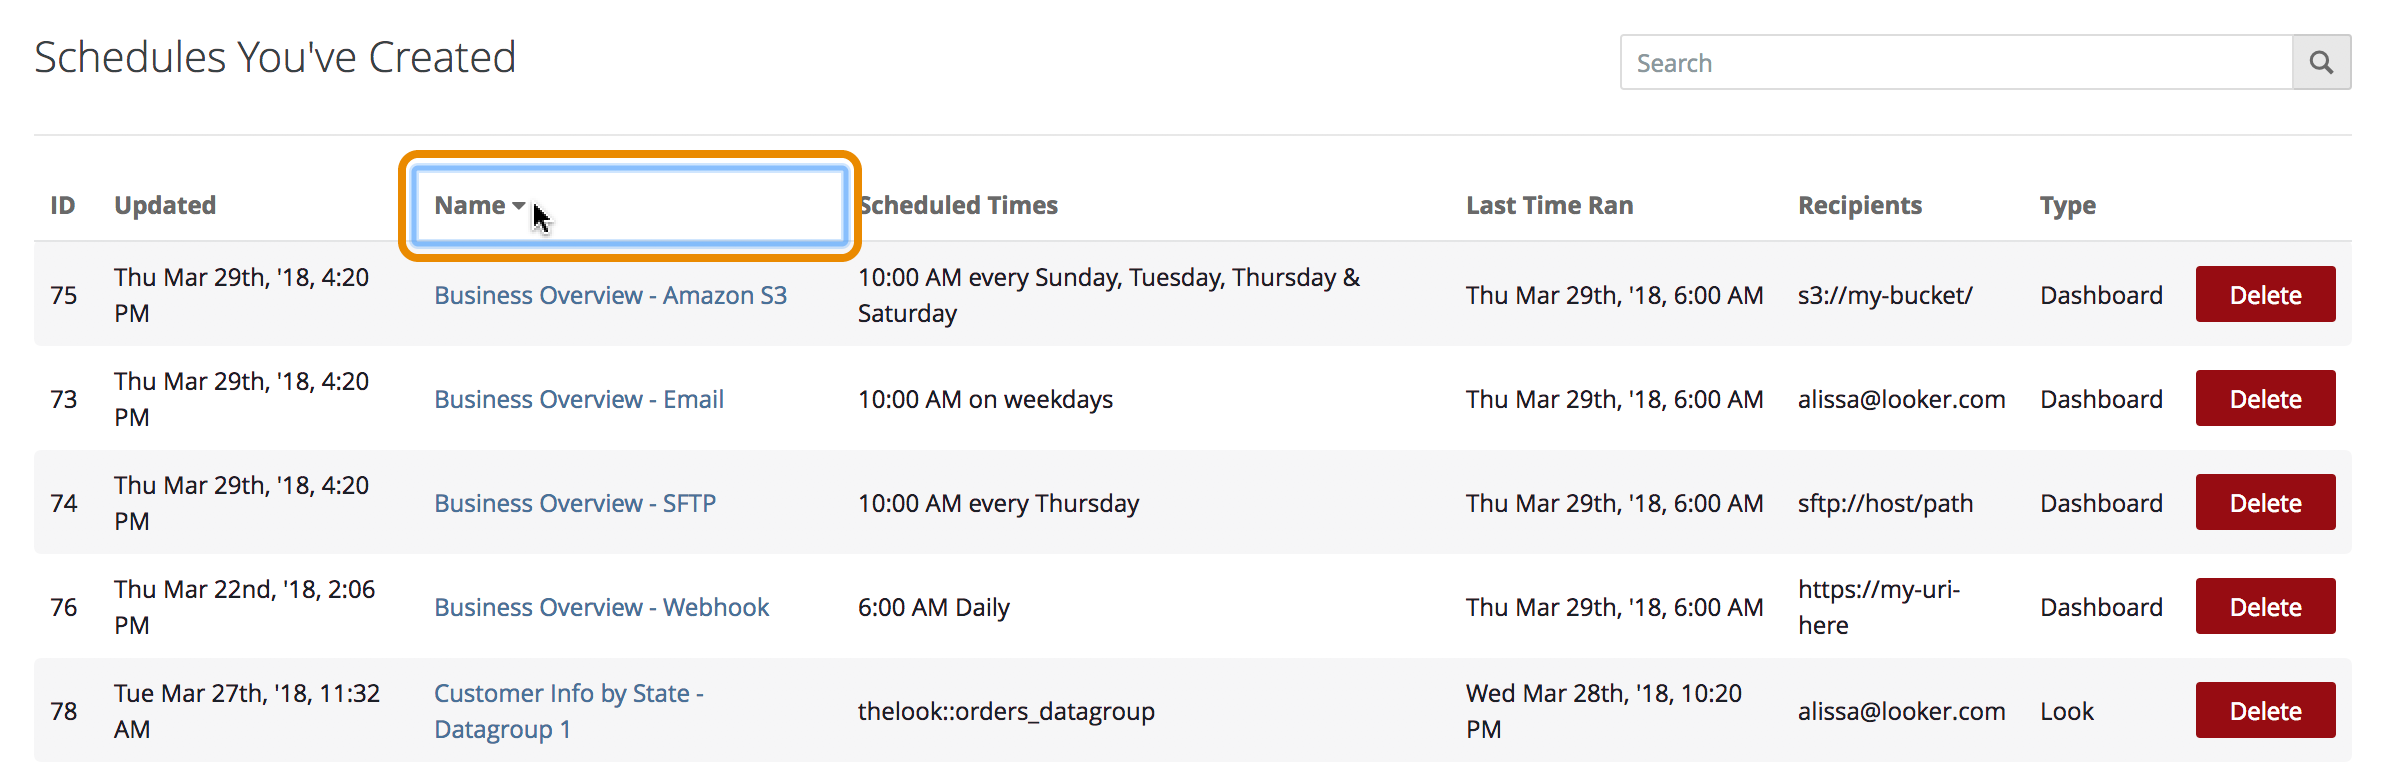The image size is (2392, 768).
Task: Delete the Amazon S3 schedule row
Action: pos(2265,295)
